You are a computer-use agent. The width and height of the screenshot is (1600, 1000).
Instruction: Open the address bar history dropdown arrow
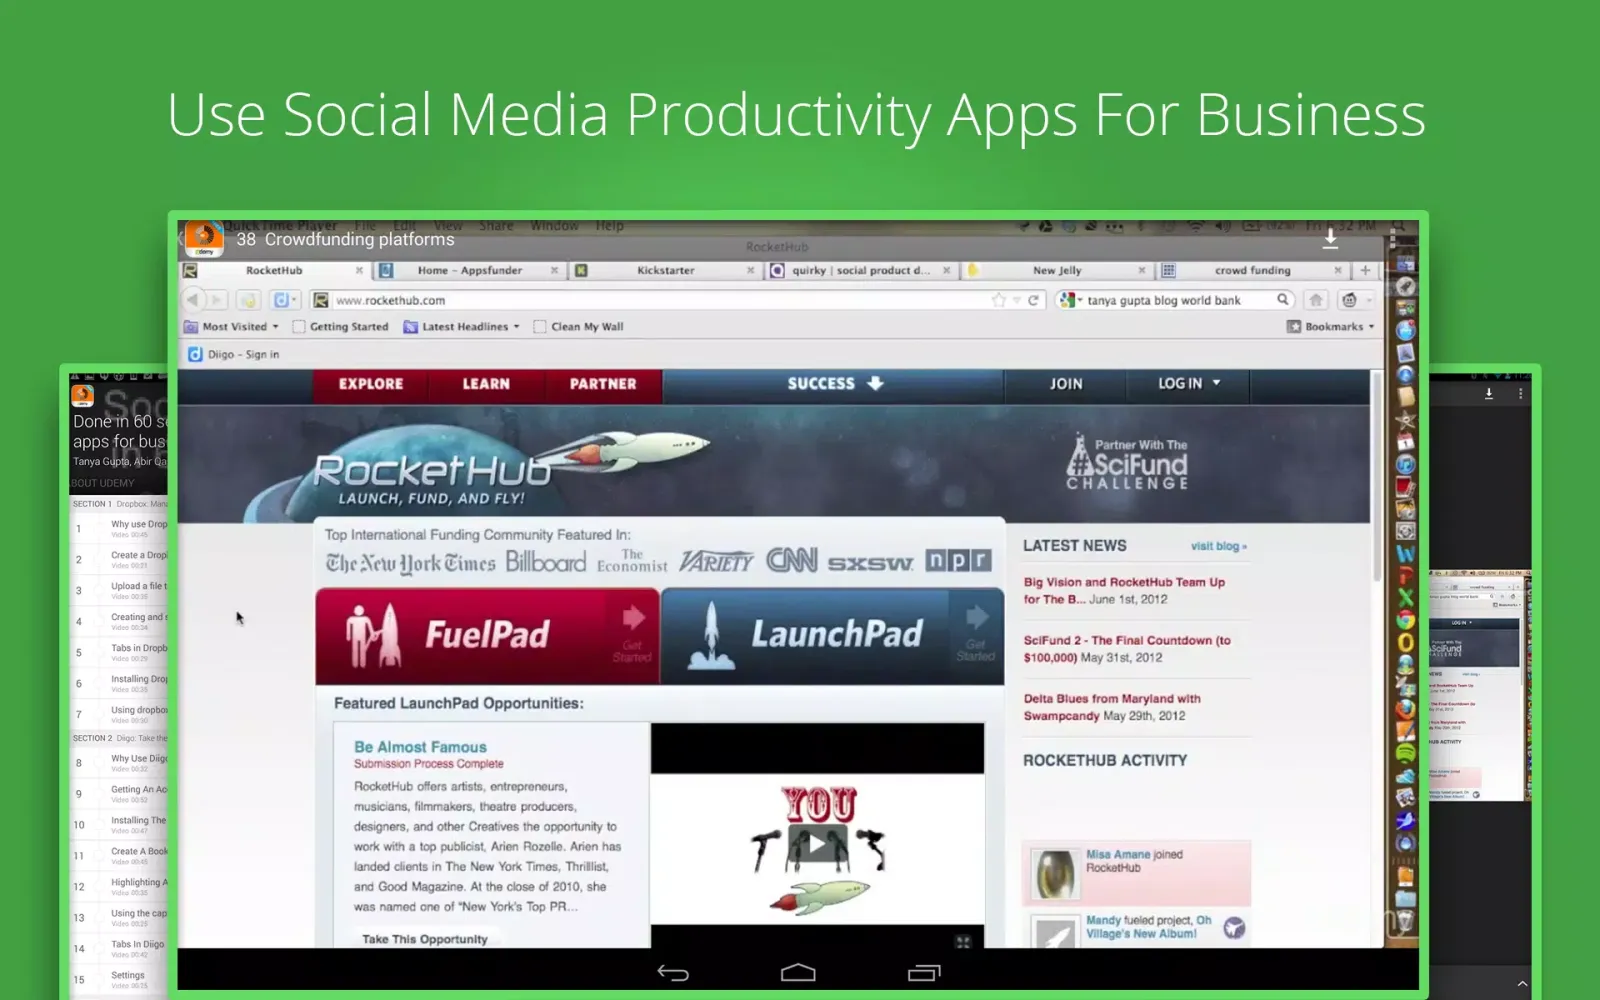click(x=1017, y=300)
